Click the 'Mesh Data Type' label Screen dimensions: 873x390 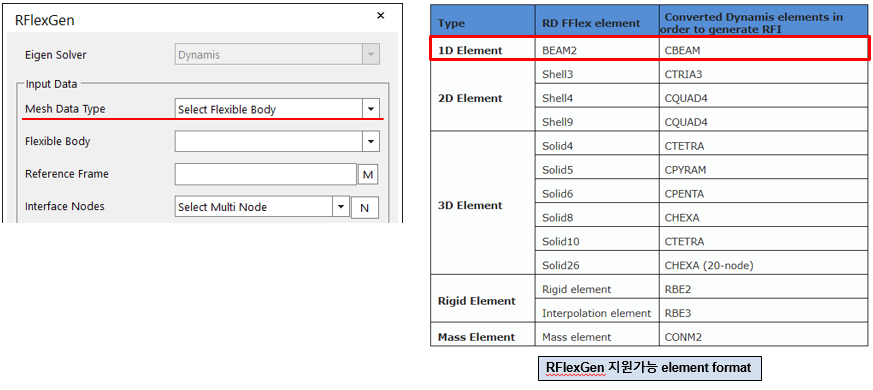click(x=65, y=109)
